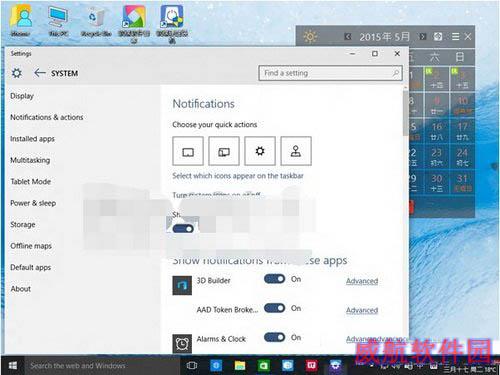500x375 pixels.
Task: Open the Recycle Bin desktop icon
Action: coord(96,21)
